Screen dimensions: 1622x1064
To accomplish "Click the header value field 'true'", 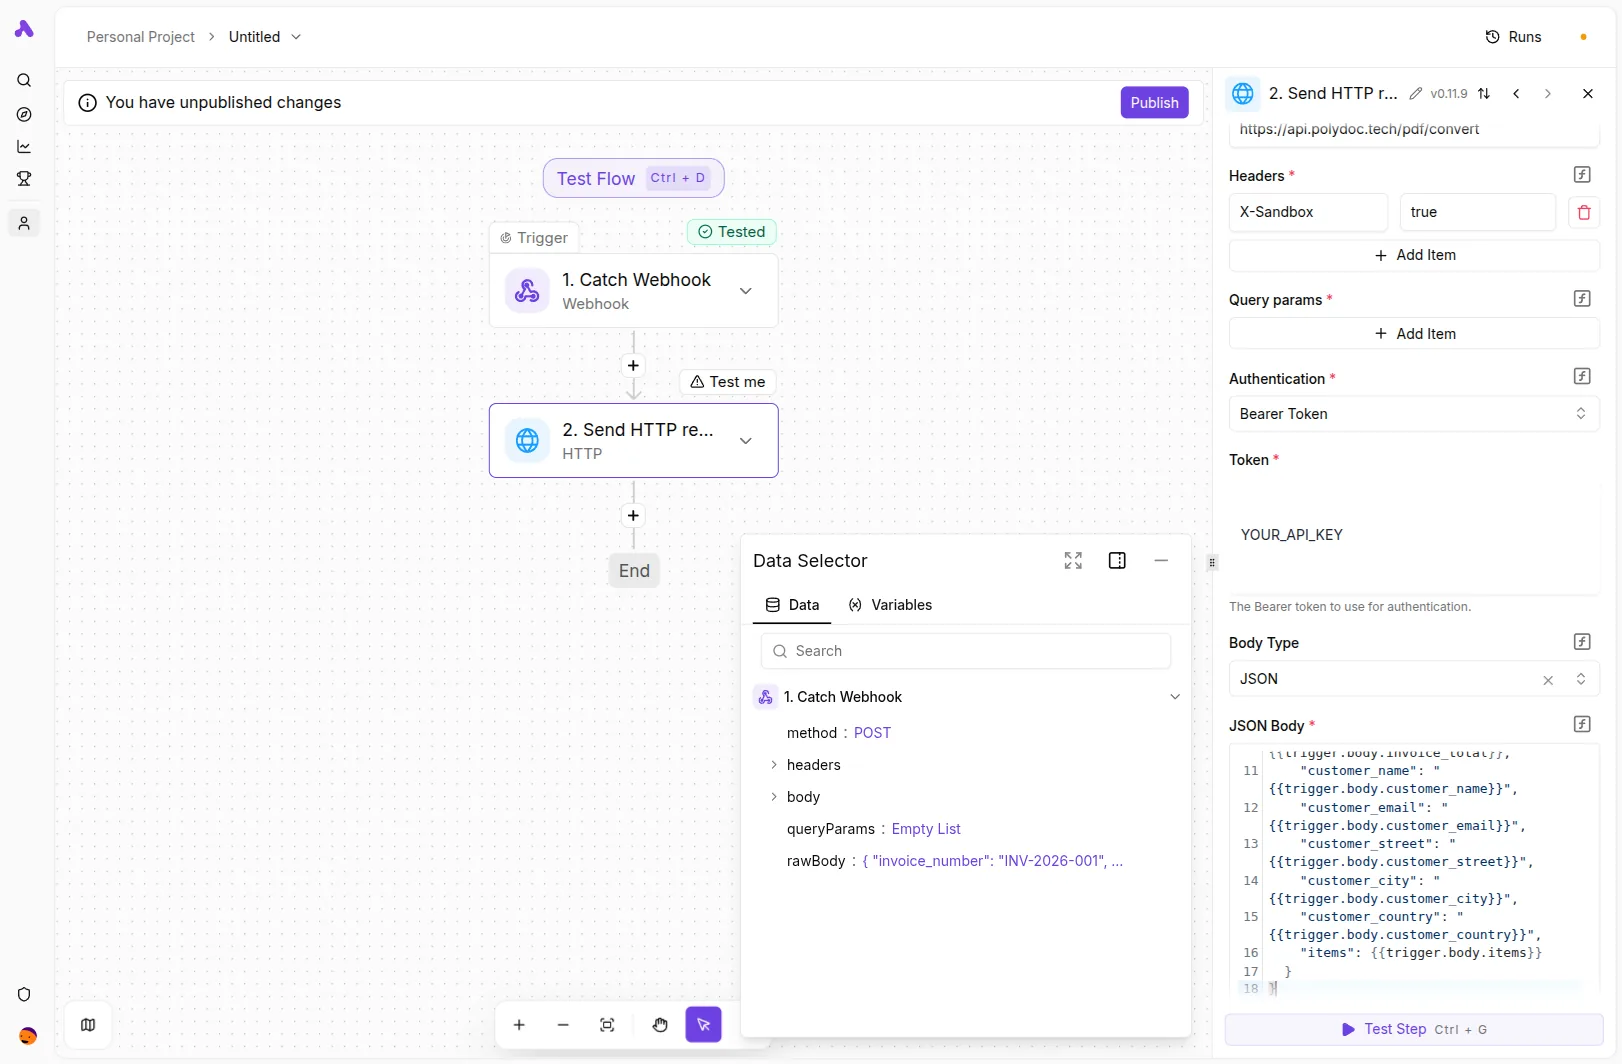I will [x=1478, y=212].
